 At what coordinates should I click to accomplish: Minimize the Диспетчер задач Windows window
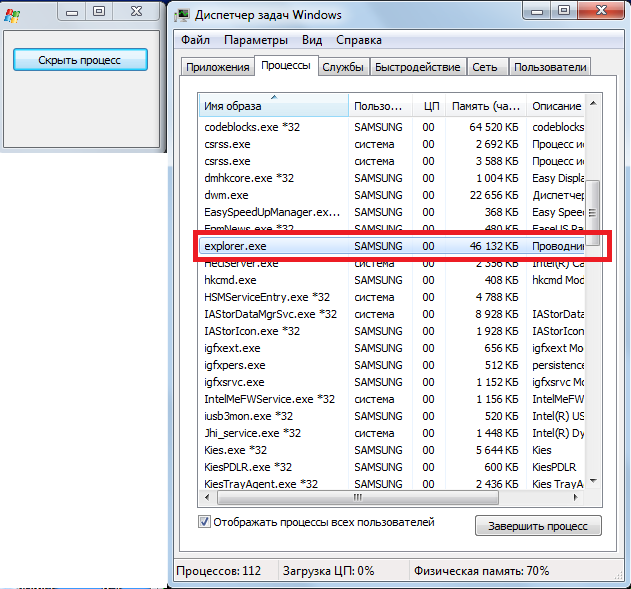click(x=537, y=12)
